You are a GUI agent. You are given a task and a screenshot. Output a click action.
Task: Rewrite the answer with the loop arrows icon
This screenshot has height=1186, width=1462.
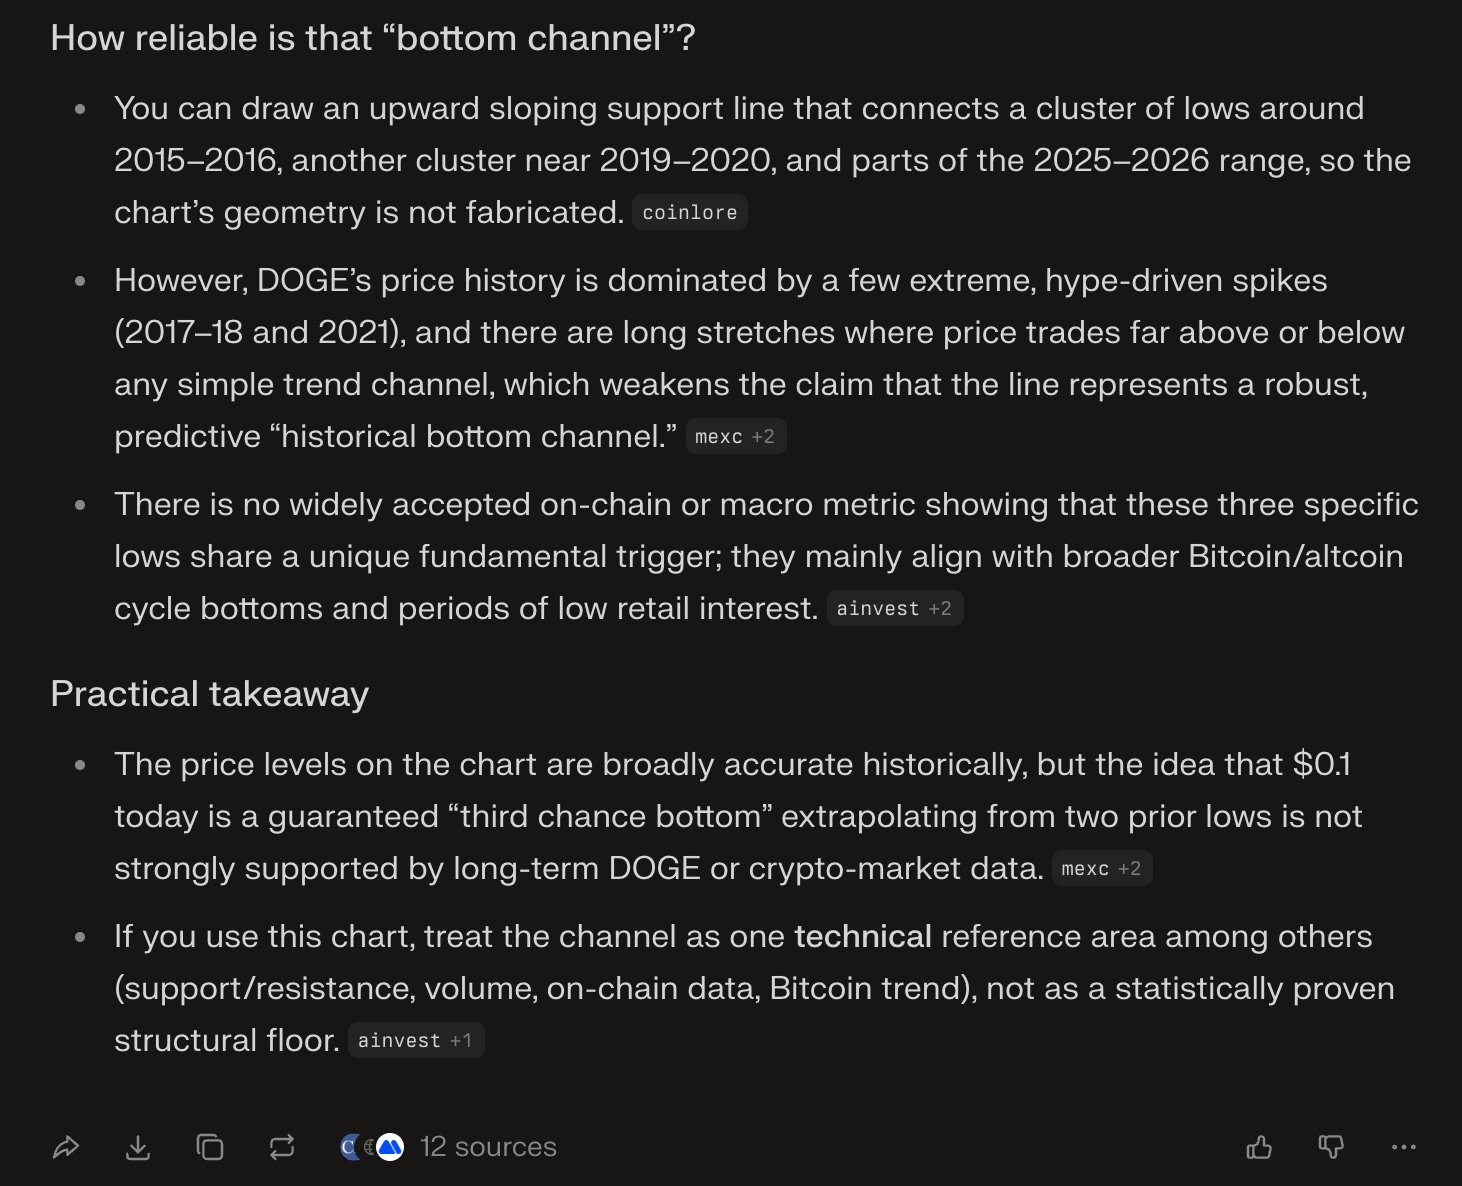(x=282, y=1147)
